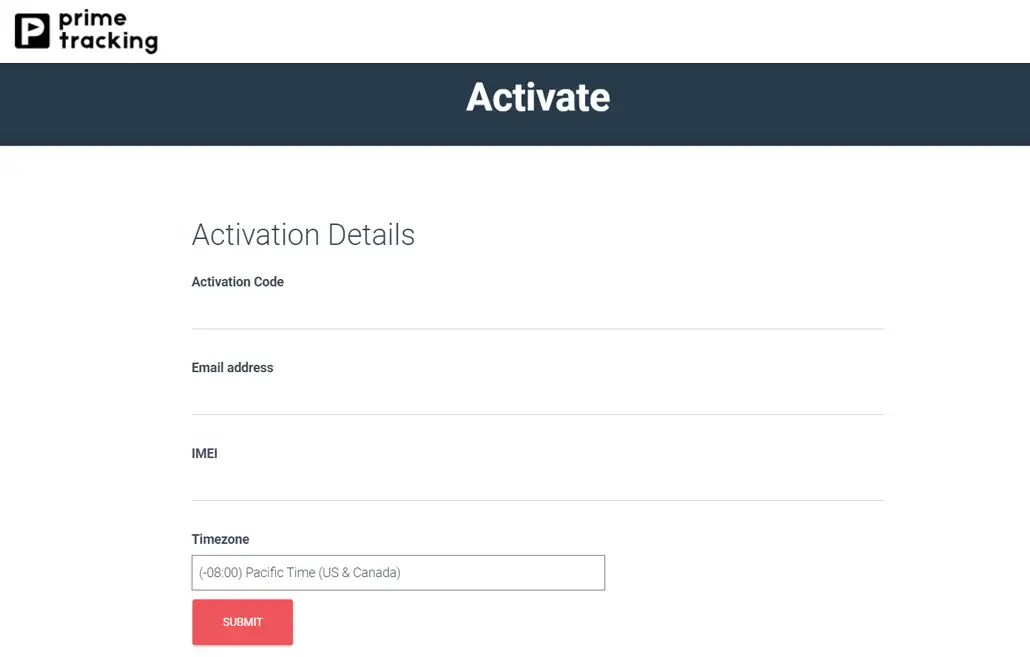1030x657 pixels.
Task: Click the 'Activation Code' field label
Action: tap(237, 281)
